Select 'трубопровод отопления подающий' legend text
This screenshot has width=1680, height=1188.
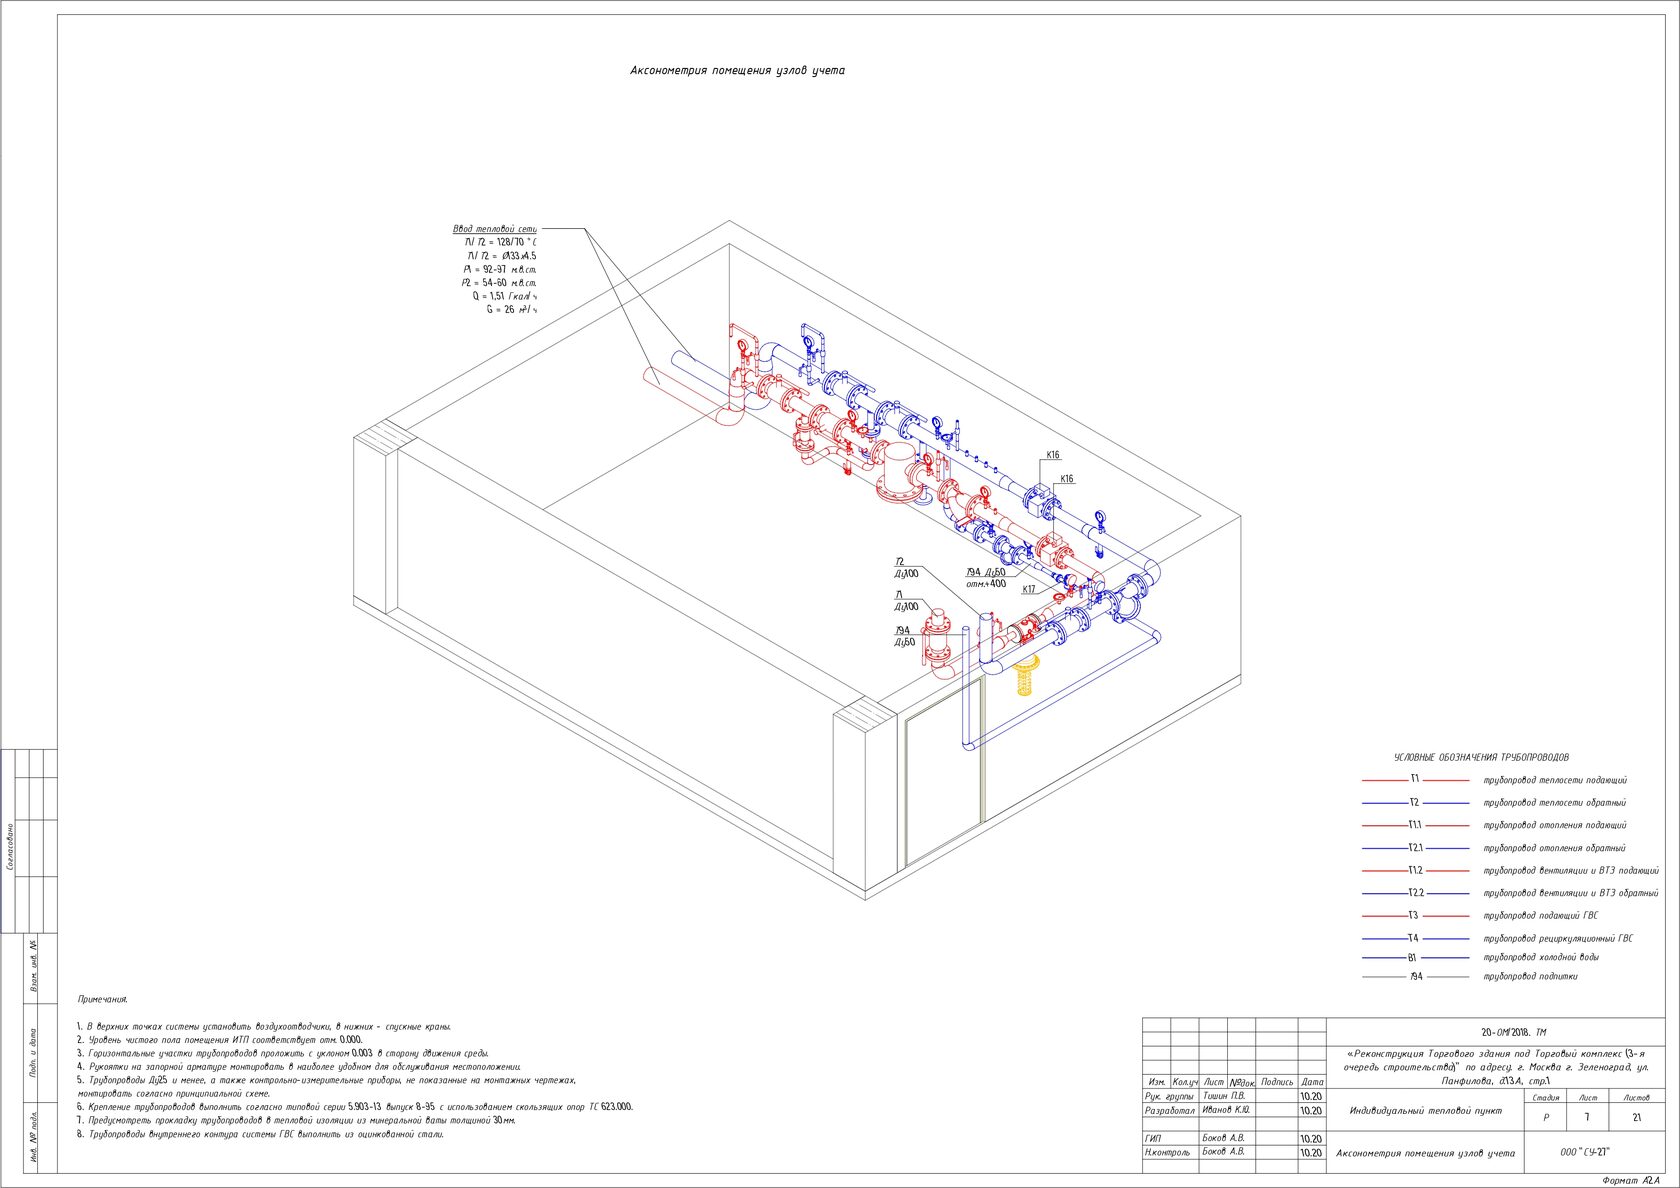click(x=1555, y=826)
